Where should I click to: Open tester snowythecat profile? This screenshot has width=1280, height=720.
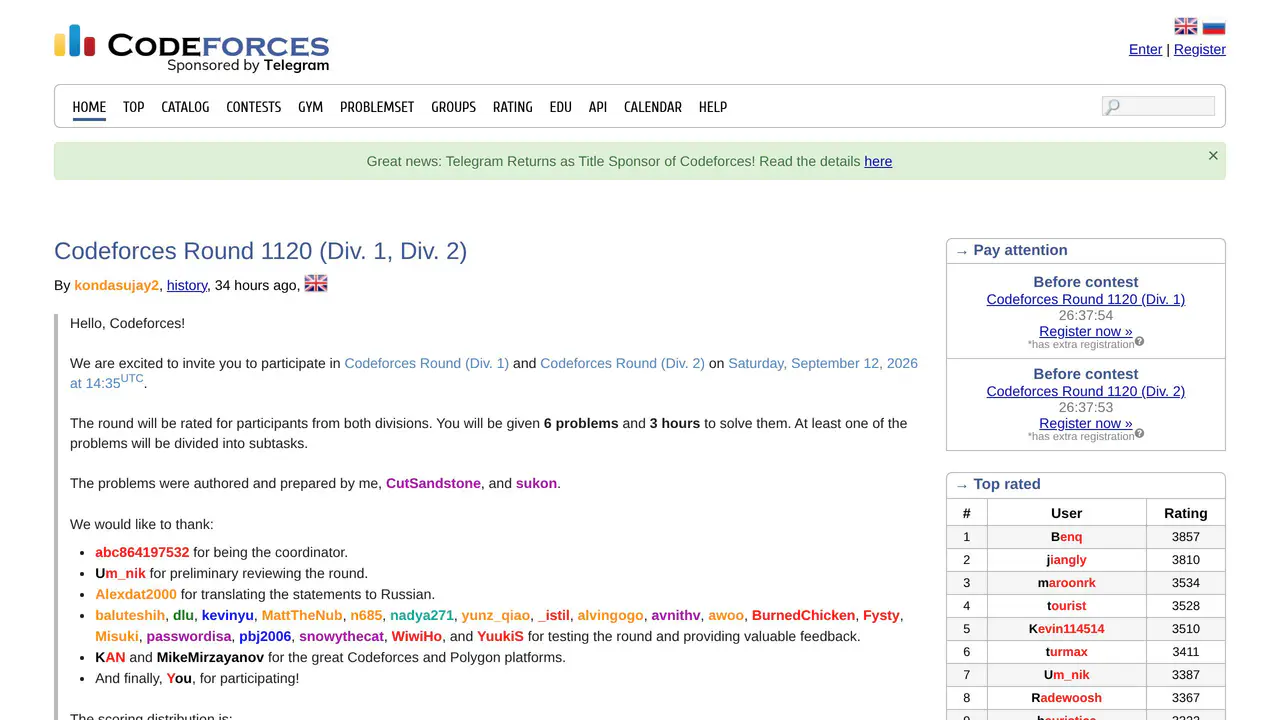(341, 636)
